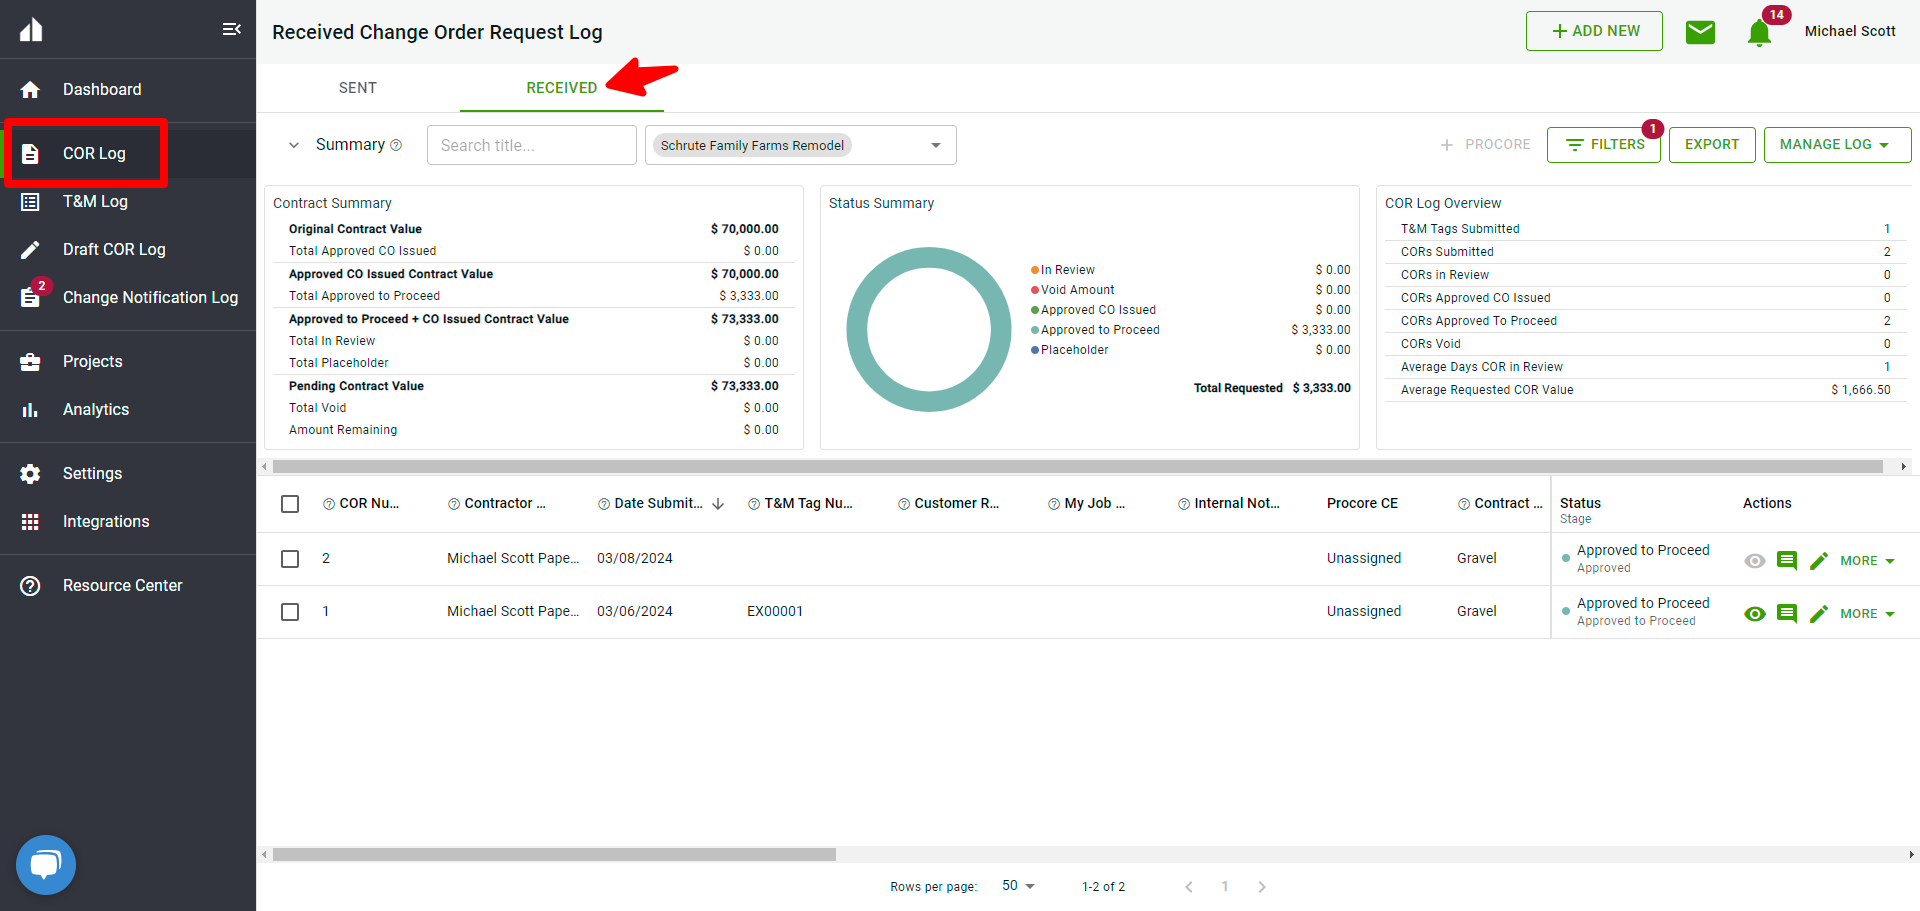The width and height of the screenshot is (1920, 911).
Task: Click the bottom table horizontal scrollbar
Action: [554, 855]
